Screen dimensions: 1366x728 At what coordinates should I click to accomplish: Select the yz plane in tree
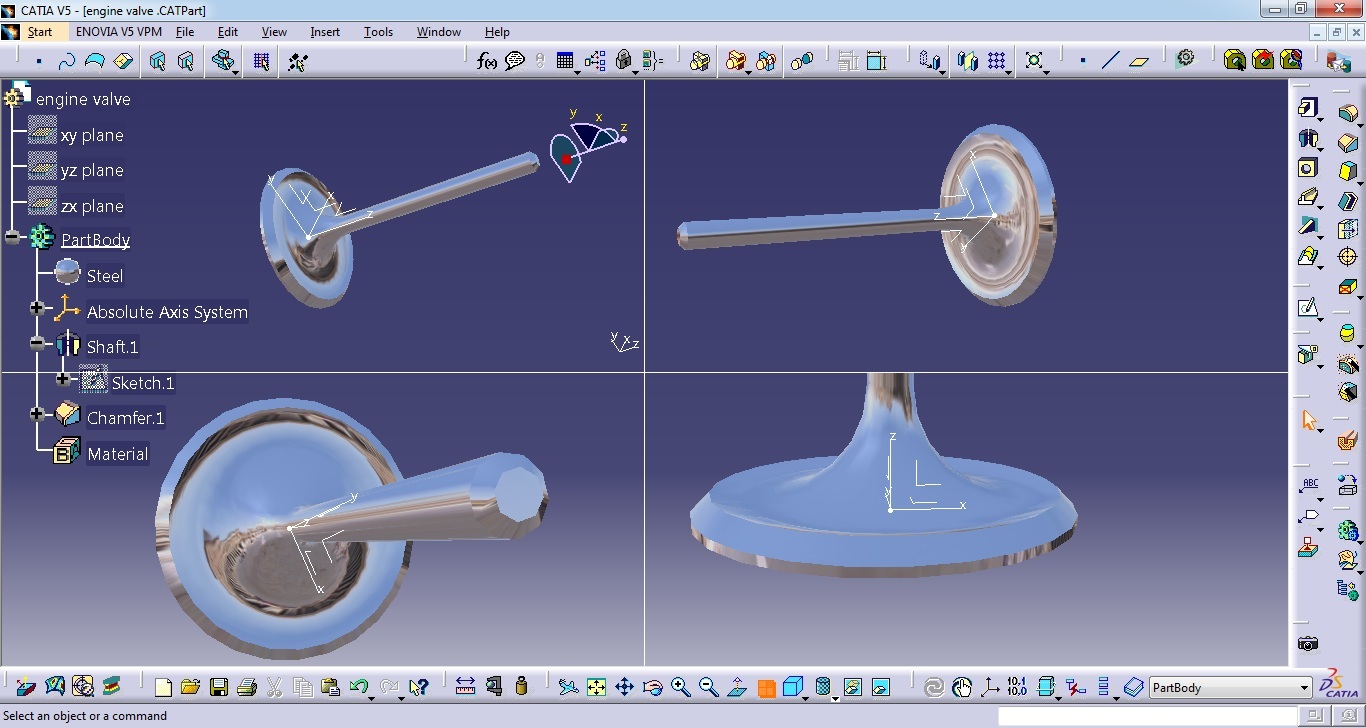coord(92,171)
